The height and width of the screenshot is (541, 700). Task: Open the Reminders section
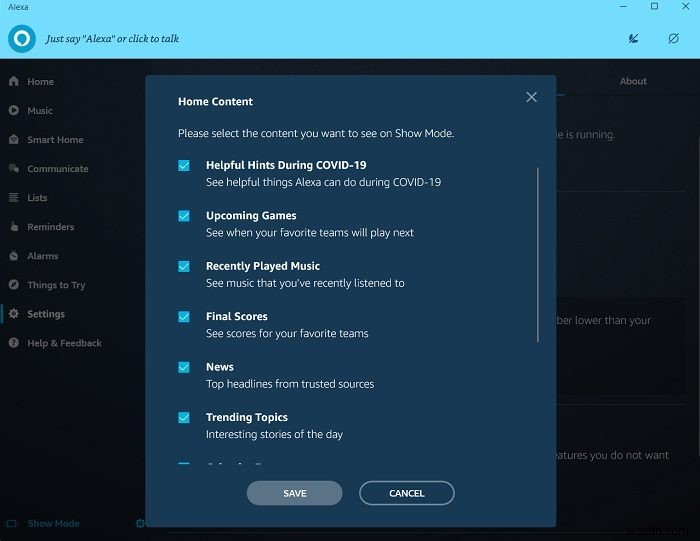[x=50, y=227]
